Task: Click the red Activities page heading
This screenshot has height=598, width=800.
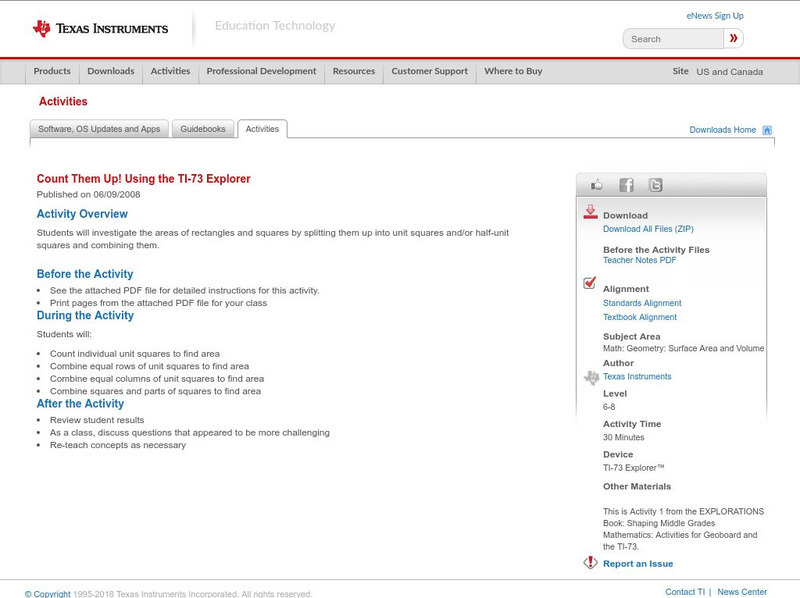Action: click(63, 102)
